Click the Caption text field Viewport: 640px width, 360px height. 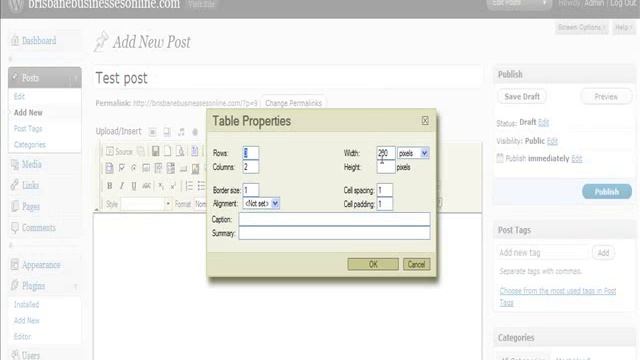click(334, 219)
